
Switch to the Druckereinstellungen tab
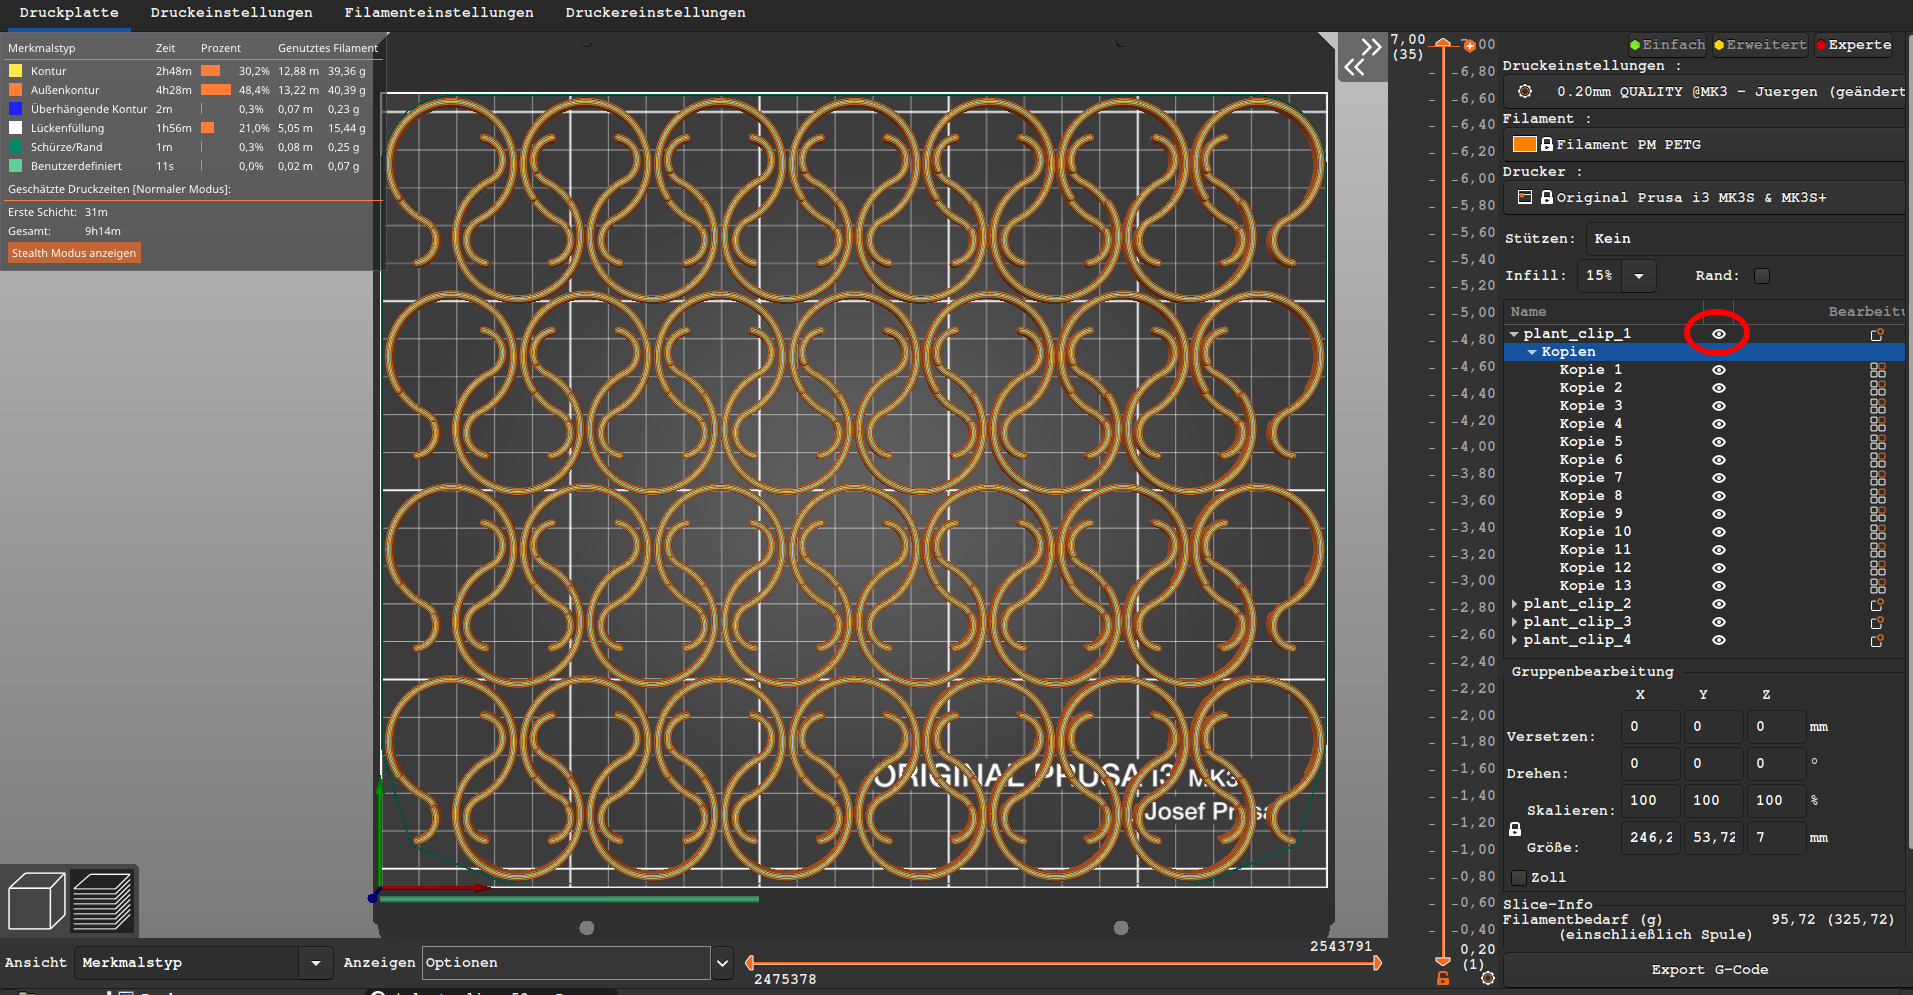(x=655, y=13)
